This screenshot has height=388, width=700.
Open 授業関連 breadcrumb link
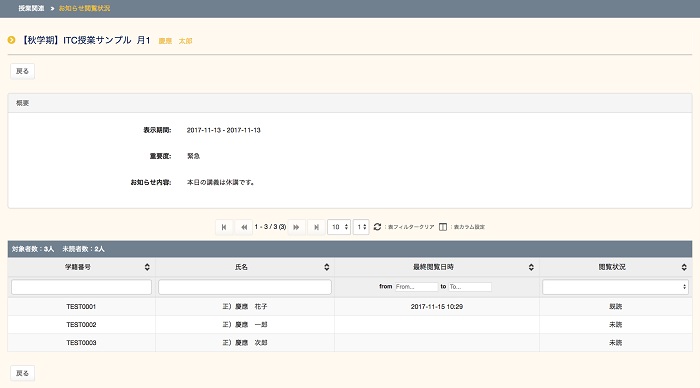(x=31, y=8)
